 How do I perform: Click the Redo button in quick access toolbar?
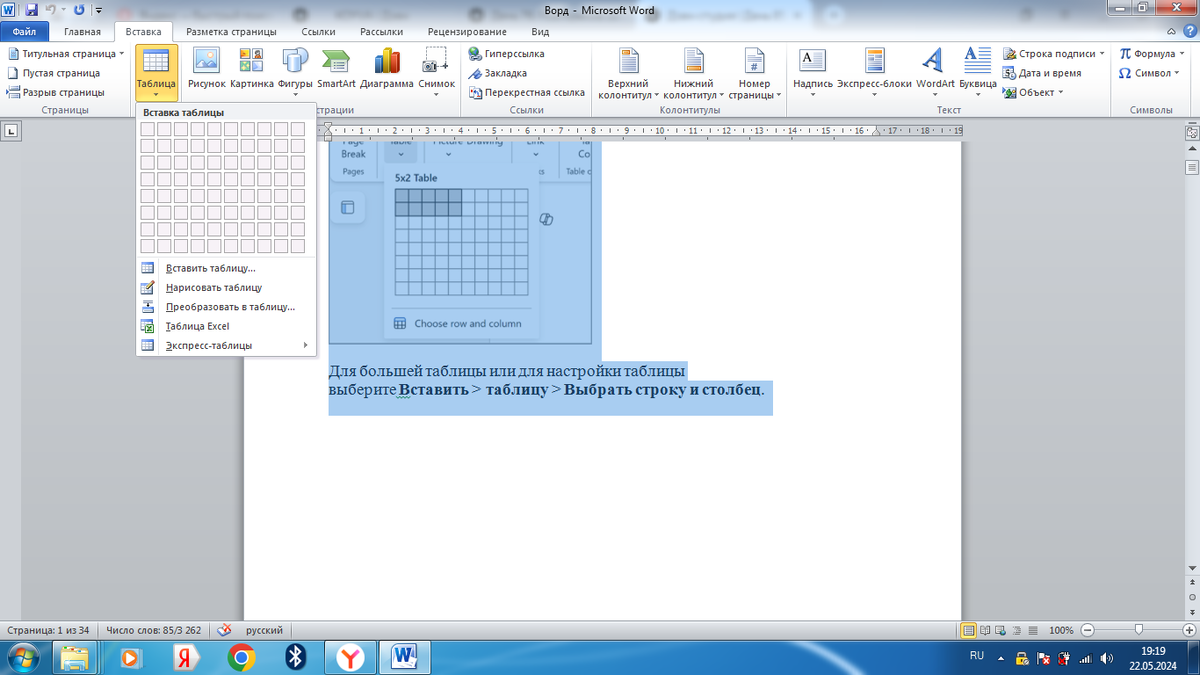[x=79, y=11]
